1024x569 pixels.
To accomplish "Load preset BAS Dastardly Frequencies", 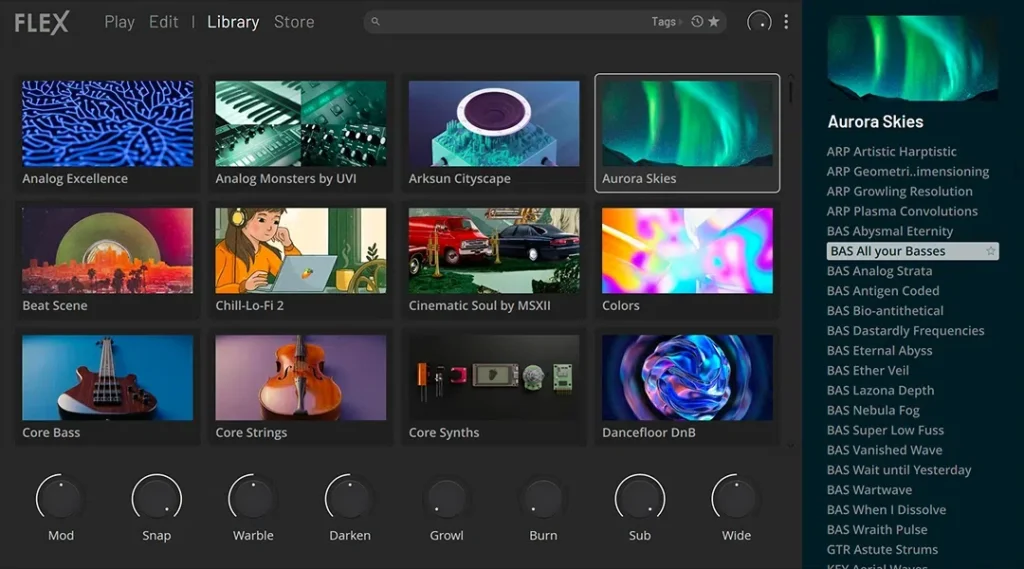I will coord(905,331).
